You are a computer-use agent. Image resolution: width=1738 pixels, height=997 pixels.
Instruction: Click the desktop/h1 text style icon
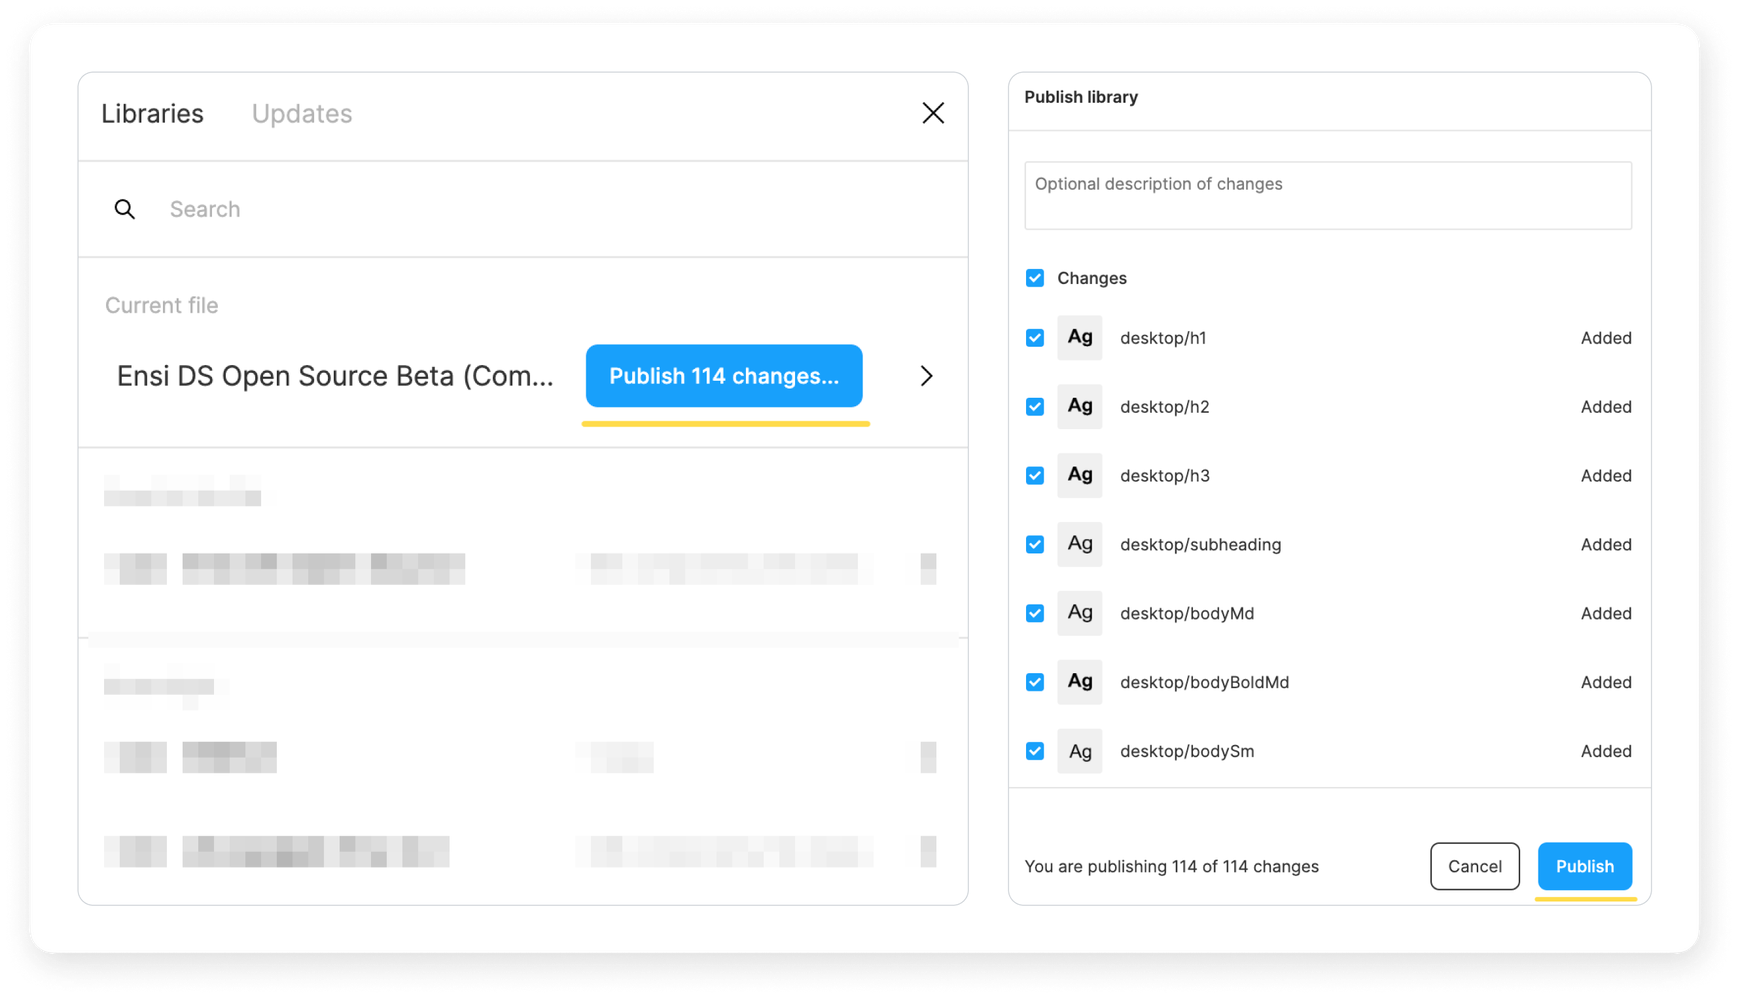click(x=1079, y=338)
